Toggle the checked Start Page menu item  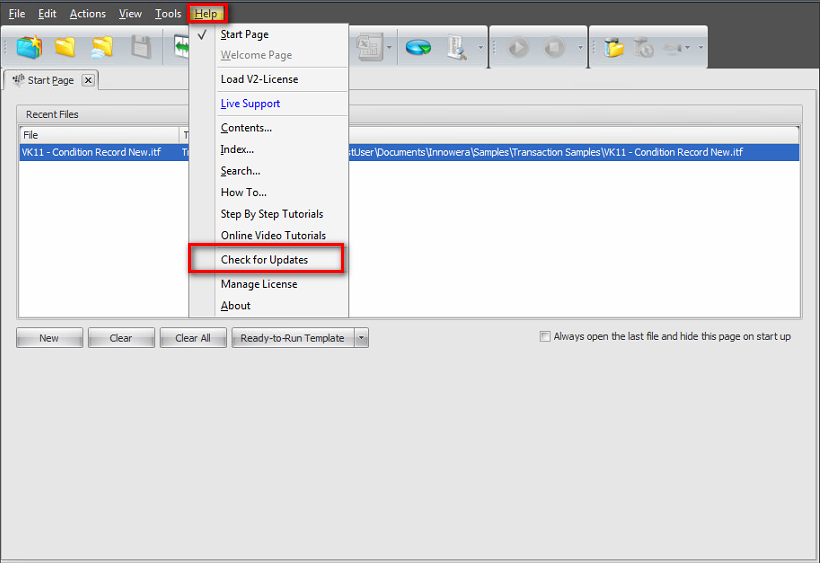pos(244,34)
